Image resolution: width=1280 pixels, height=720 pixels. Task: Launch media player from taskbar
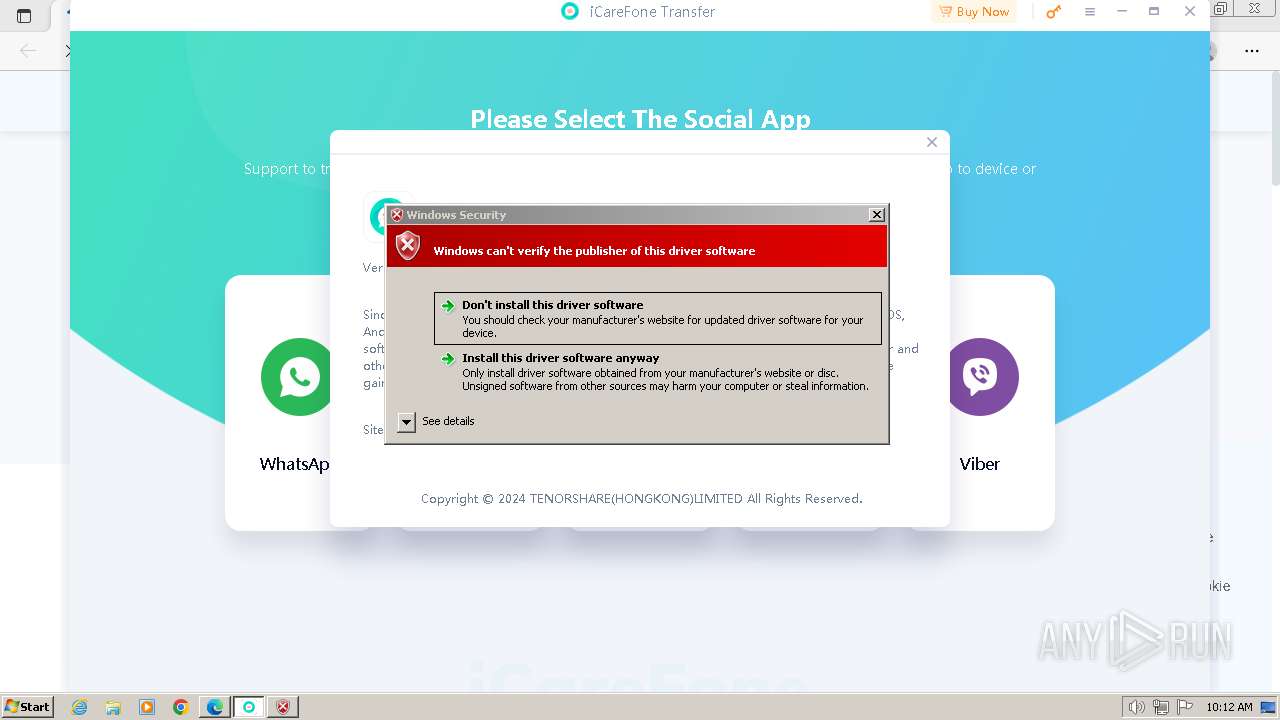click(x=147, y=707)
